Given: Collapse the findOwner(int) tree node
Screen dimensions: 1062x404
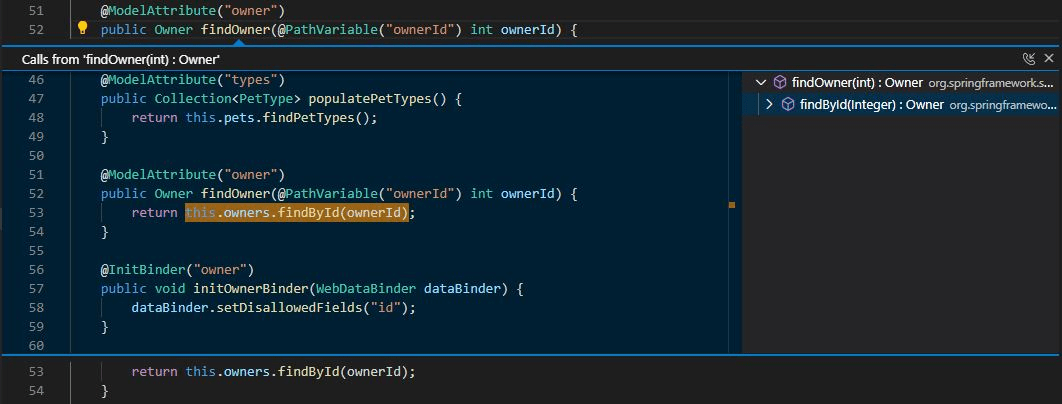Looking at the screenshot, I should 761,83.
